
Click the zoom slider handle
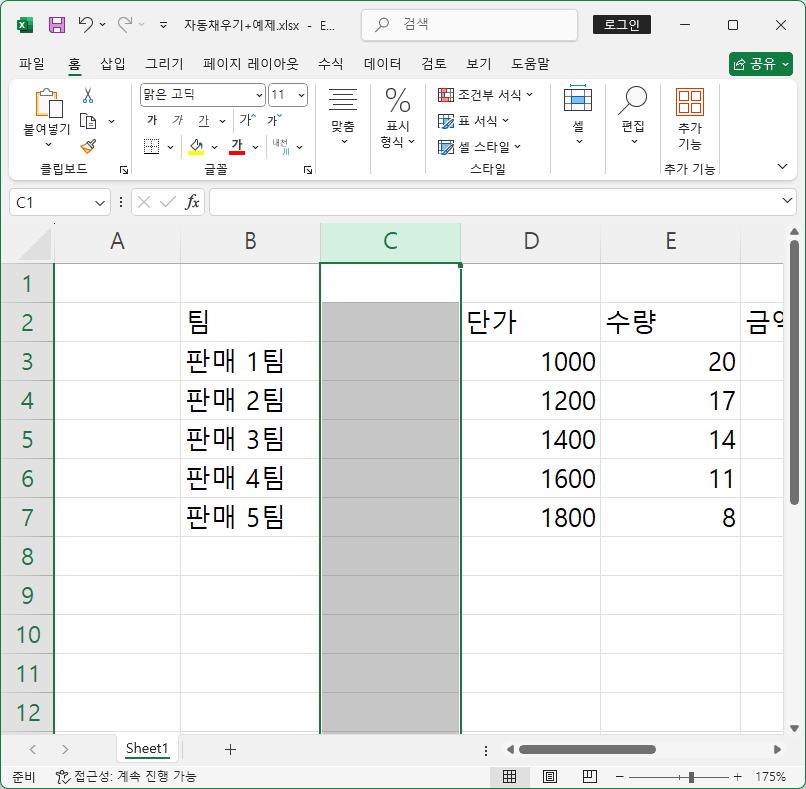click(x=691, y=777)
